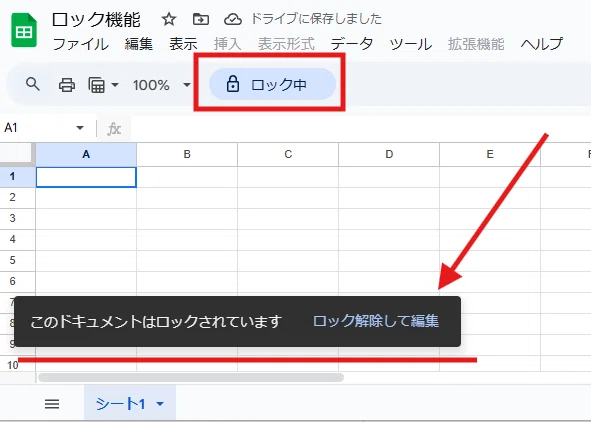Select column C header

(x=288, y=154)
